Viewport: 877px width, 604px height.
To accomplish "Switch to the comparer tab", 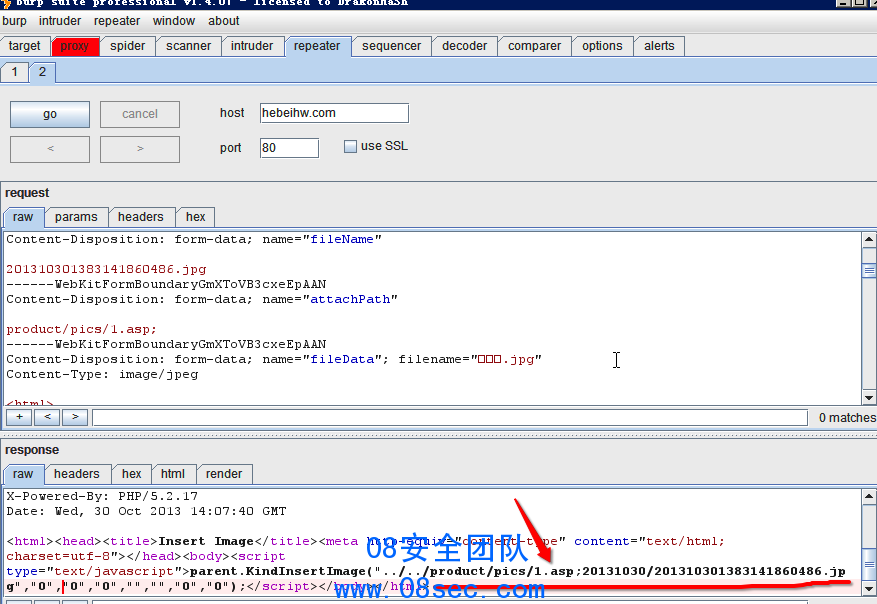I will [534, 46].
